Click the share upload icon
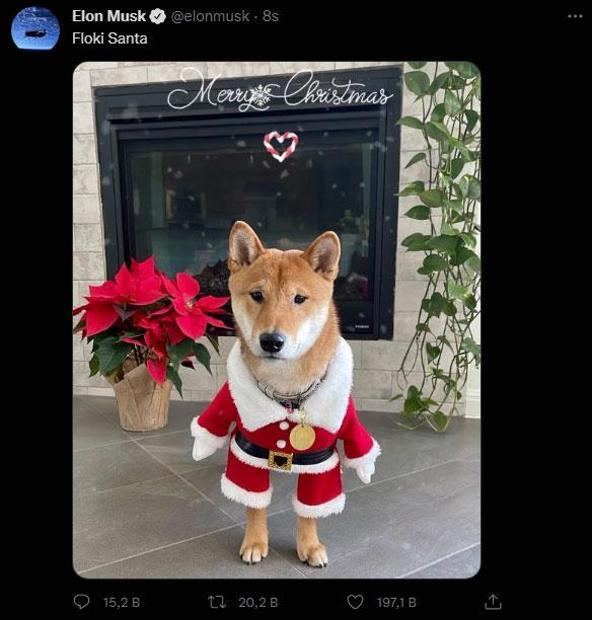 [x=493, y=601]
